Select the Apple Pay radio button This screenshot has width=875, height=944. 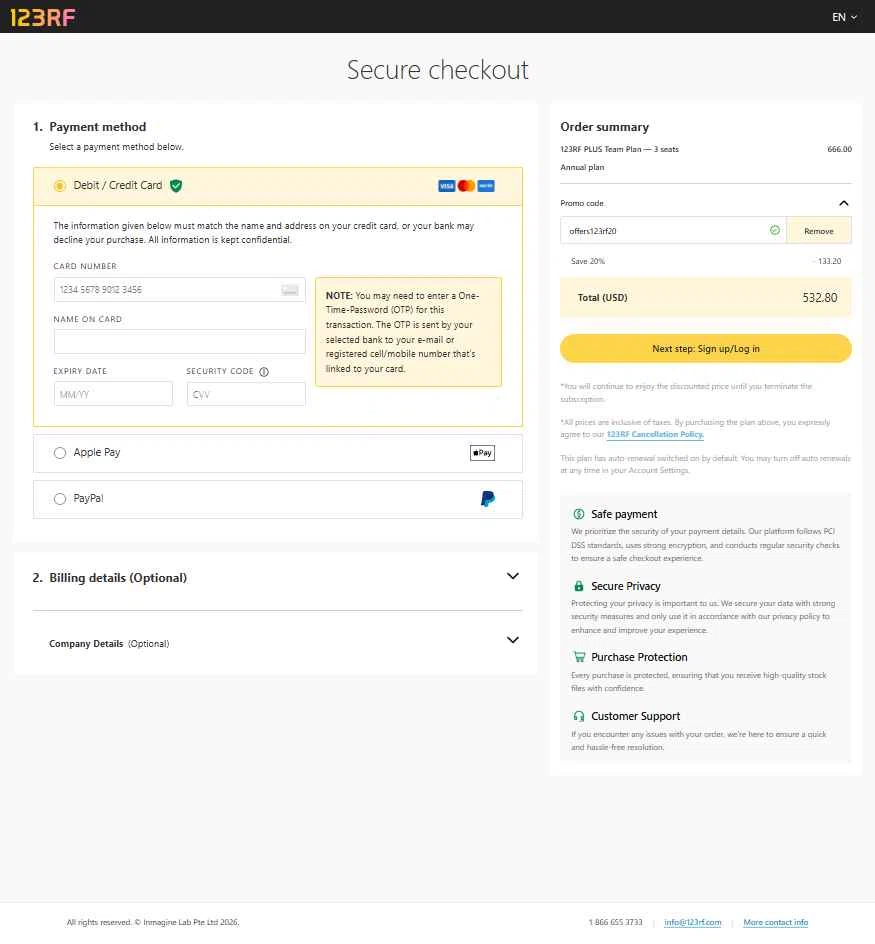tap(60, 453)
